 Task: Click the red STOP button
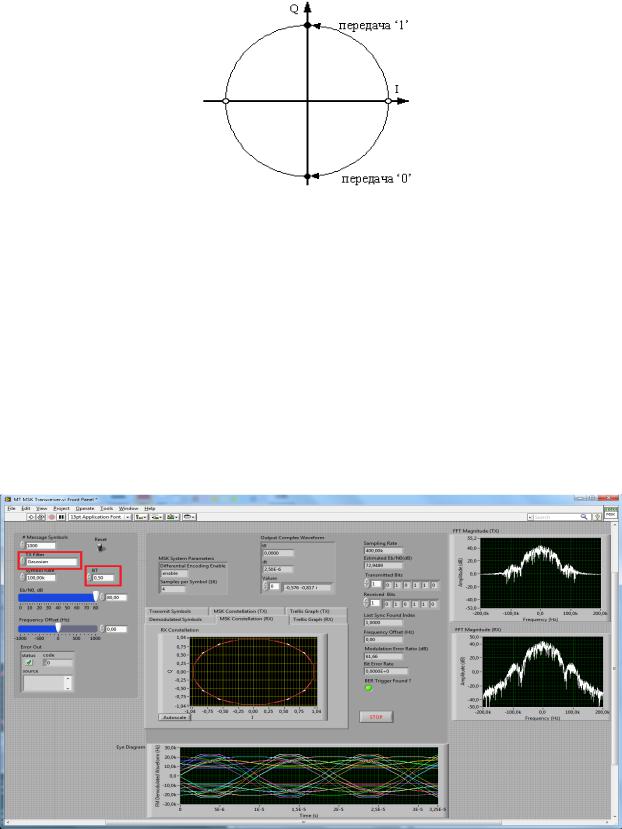(376, 717)
